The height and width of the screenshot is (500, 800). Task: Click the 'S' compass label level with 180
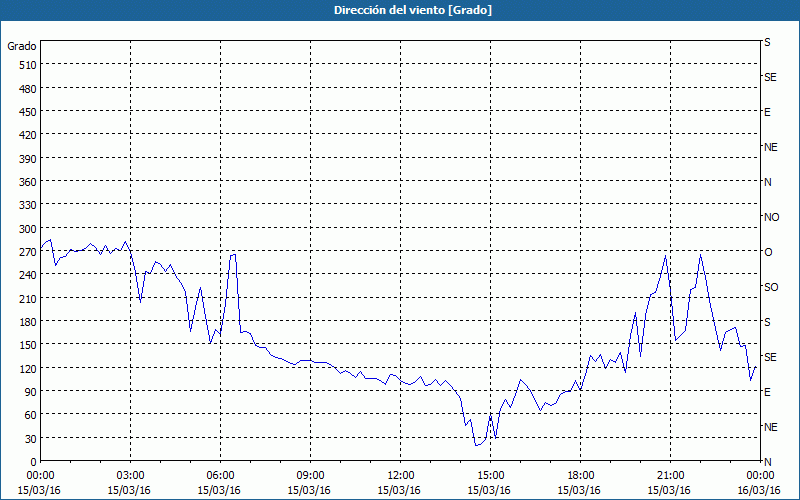coord(767,322)
